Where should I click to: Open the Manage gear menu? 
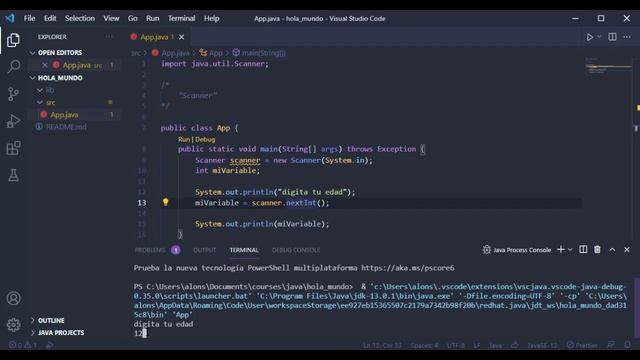pyautogui.click(x=13, y=325)
